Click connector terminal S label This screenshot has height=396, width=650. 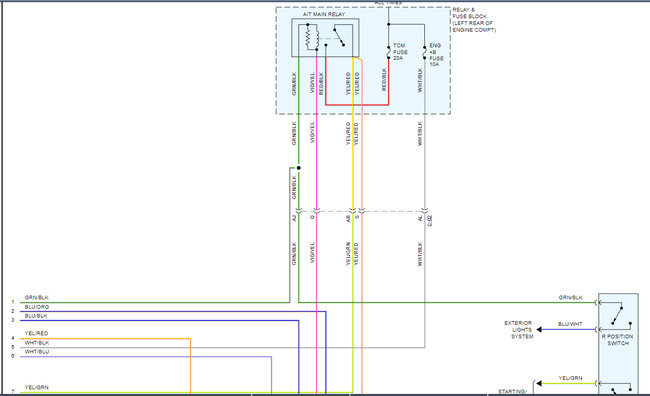click(x=357, y=217)
